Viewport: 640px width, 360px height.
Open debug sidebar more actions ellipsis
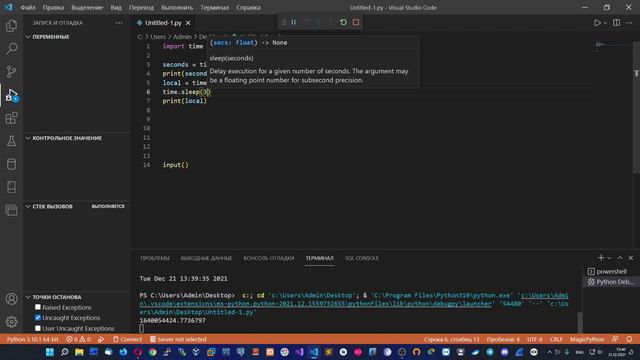click(119, 23)
